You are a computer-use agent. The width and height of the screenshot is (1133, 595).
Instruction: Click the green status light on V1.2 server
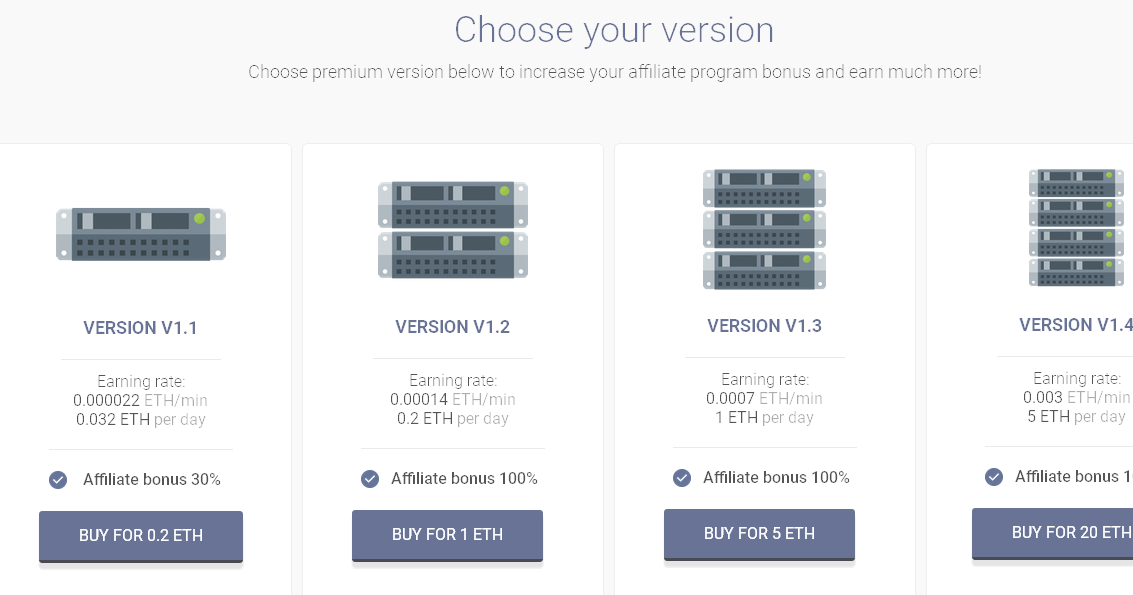[x=506, y=188]
